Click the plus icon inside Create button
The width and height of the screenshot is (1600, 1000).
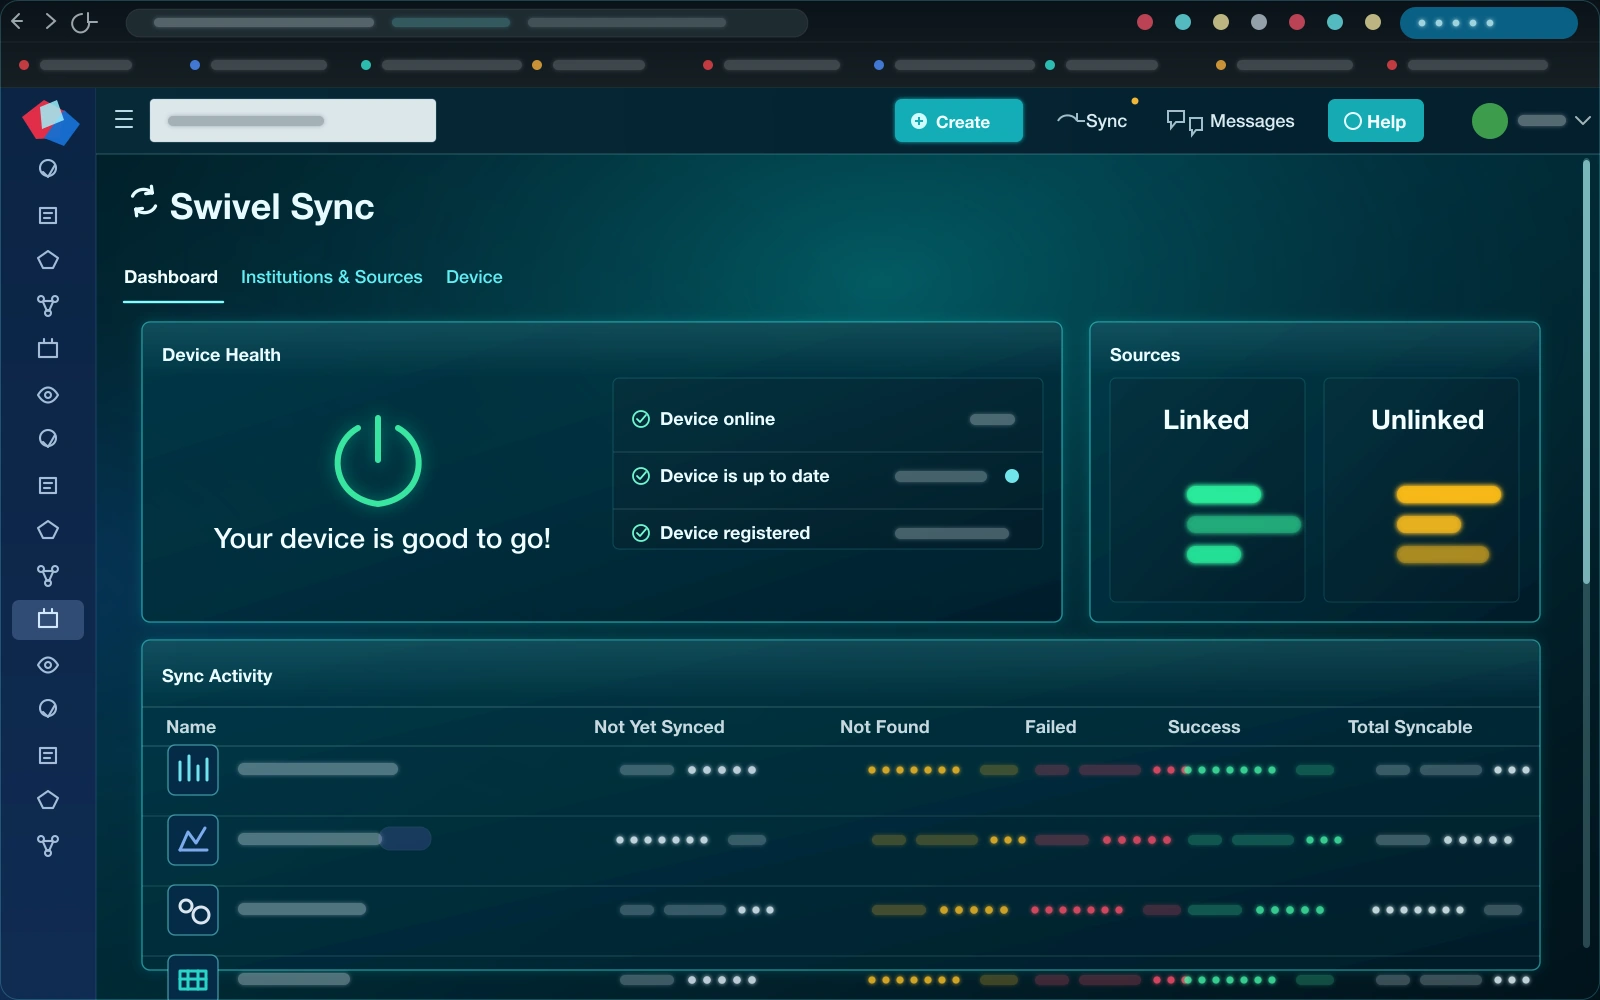pos(919,121)
